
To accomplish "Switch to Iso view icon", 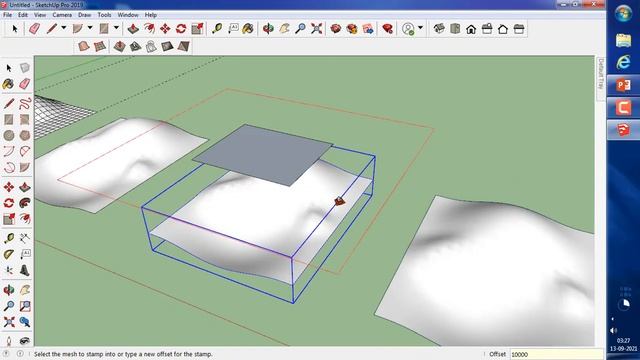I will point(439,29).
